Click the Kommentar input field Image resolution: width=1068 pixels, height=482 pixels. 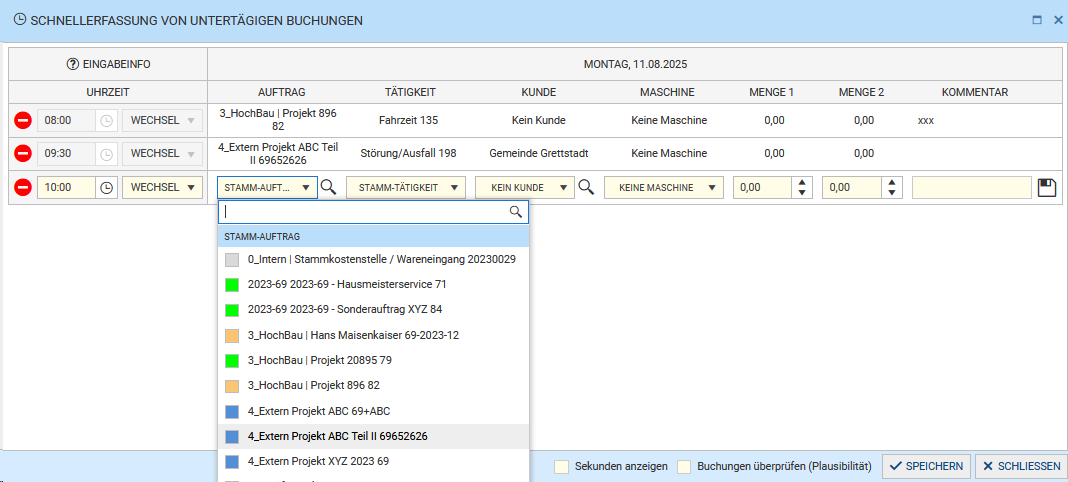point(972,188)
